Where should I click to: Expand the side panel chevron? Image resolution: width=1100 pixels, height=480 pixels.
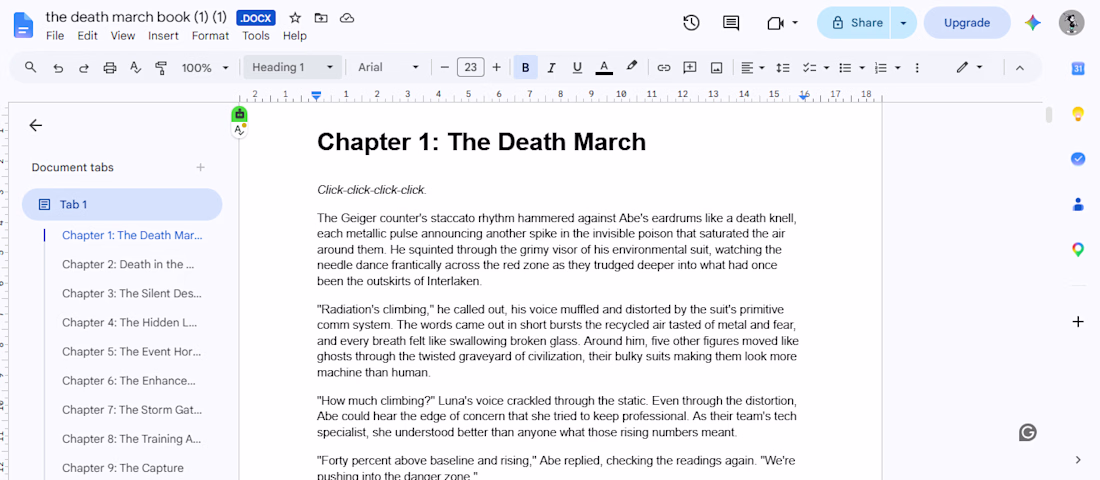tap(1078, 460)
